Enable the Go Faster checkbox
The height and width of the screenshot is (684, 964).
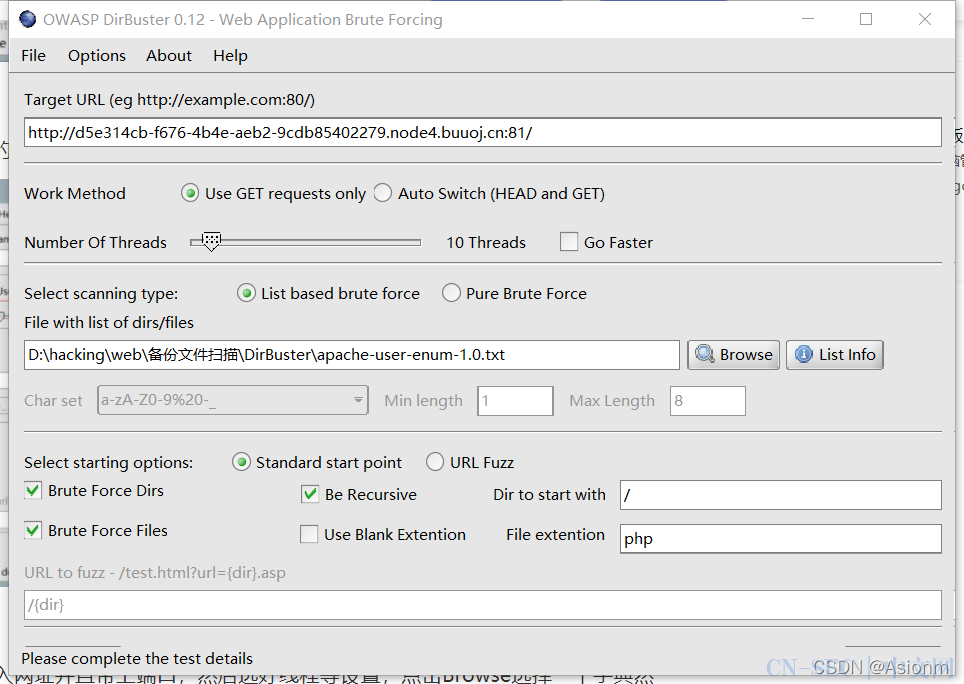(569, 242)
